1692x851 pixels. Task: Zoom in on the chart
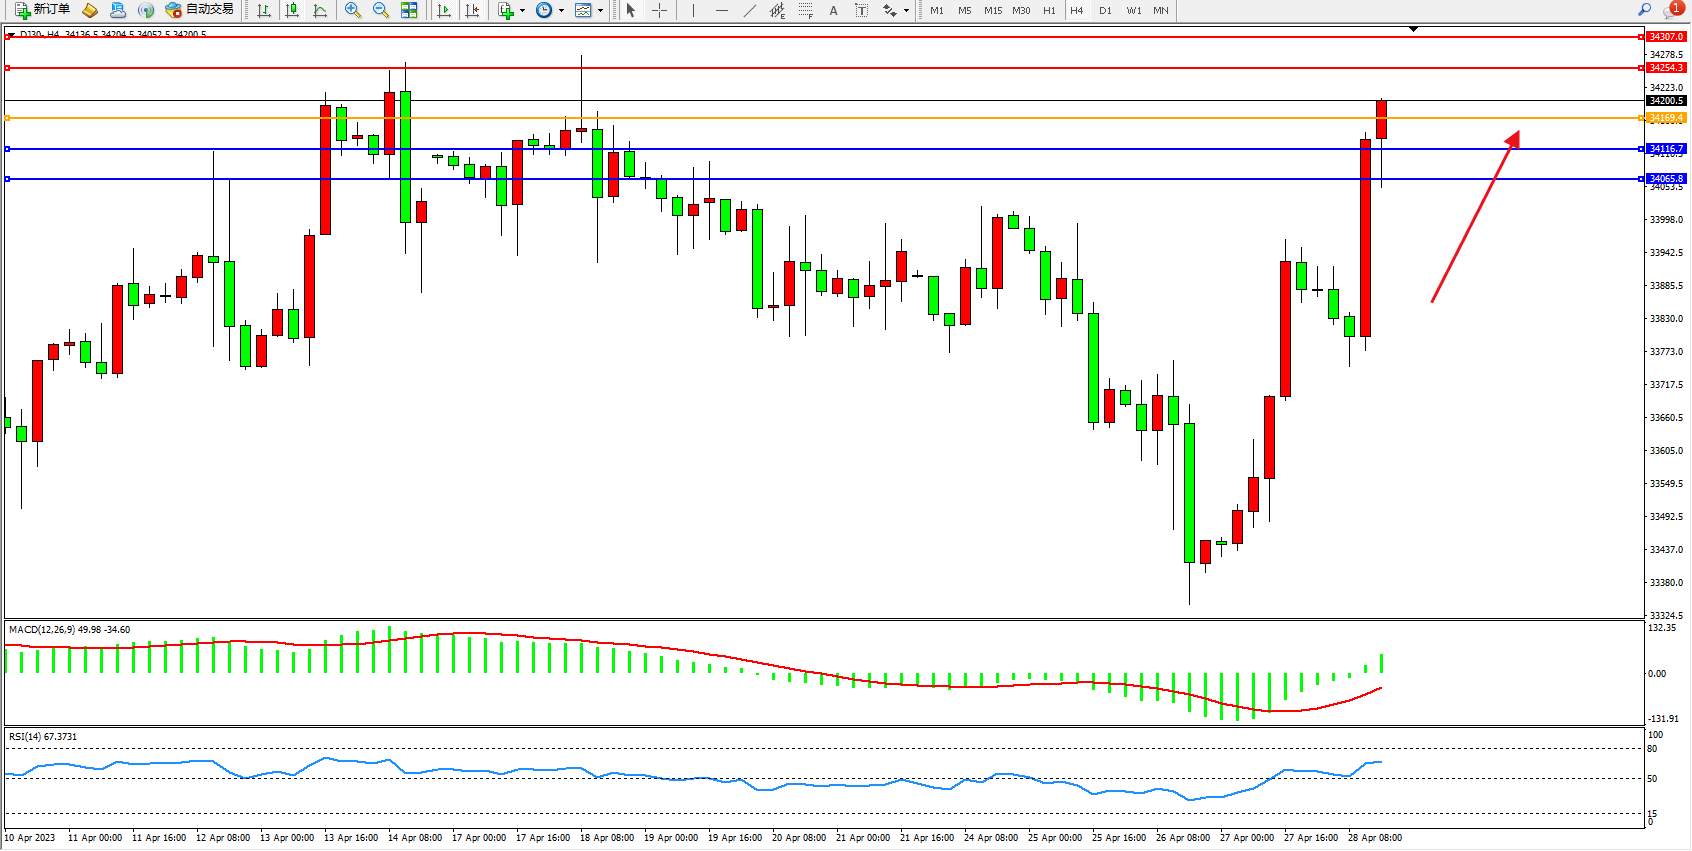pos(353,10)
